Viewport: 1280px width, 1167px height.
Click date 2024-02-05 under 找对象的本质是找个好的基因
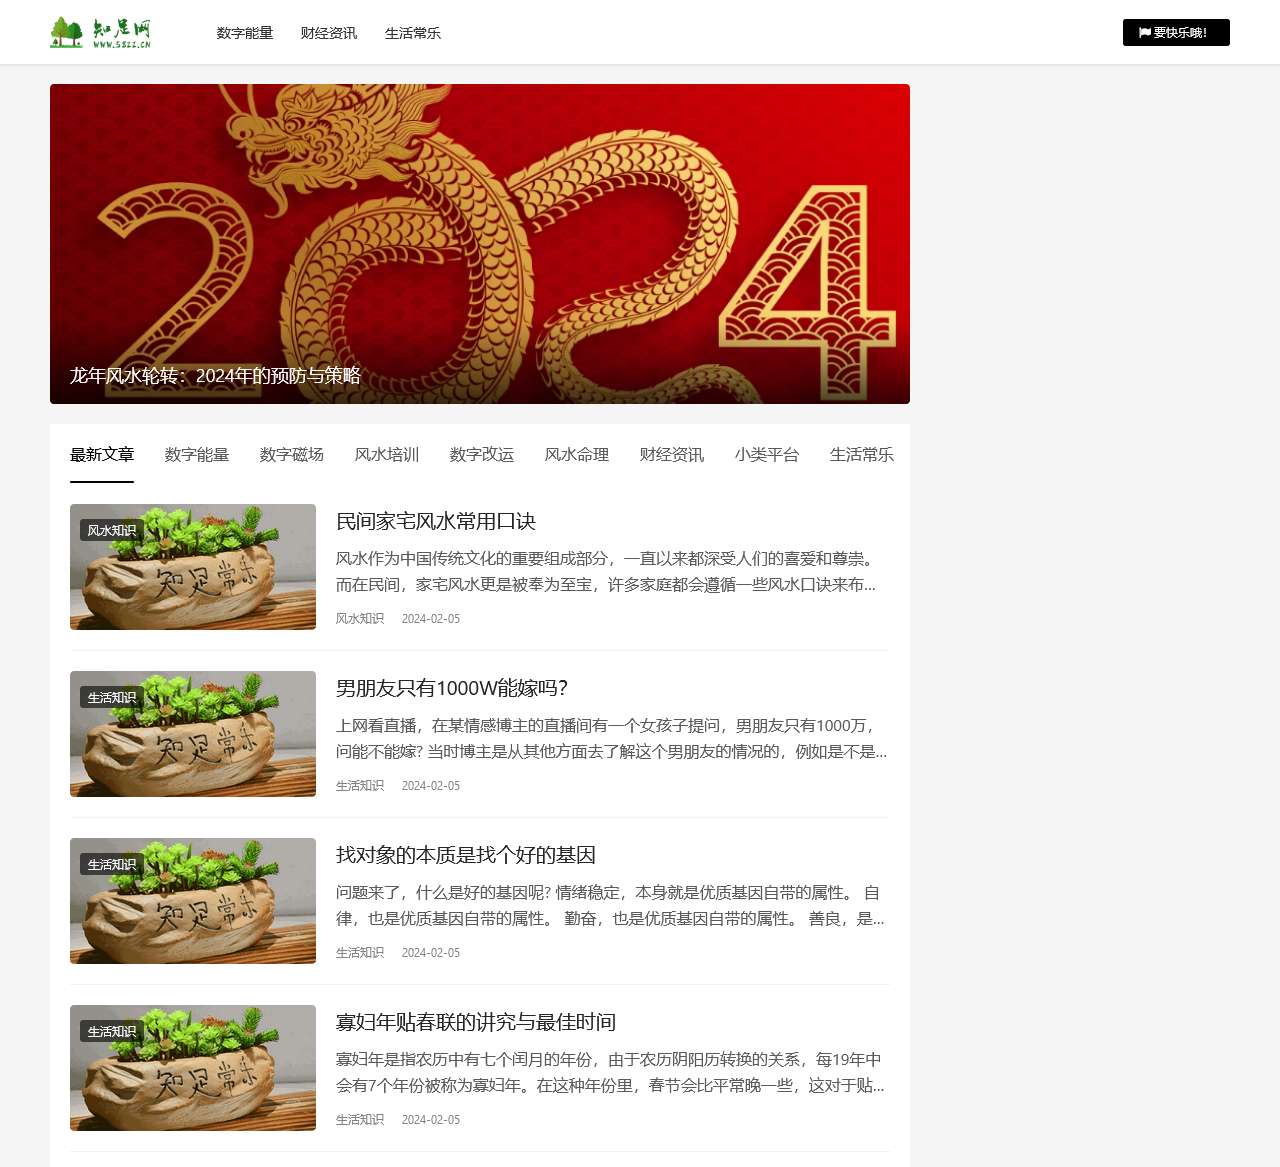[x=431, y=953]
